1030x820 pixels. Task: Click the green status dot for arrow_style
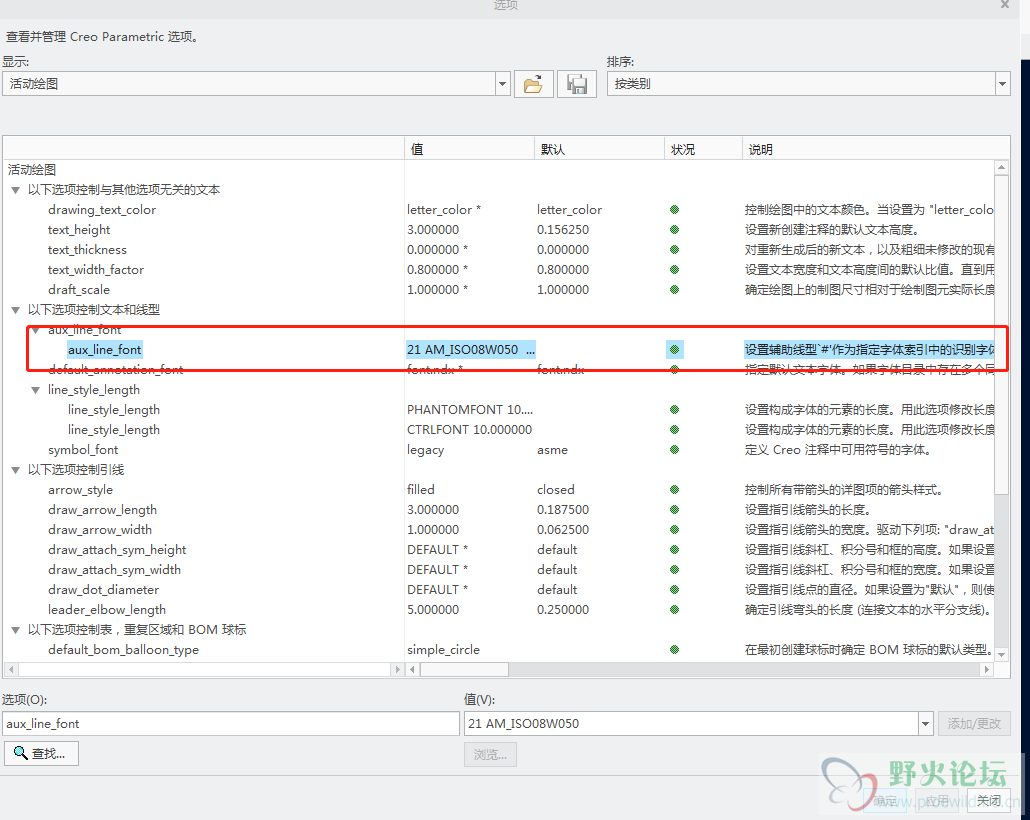pyautogui.click(x=674, y=490)
